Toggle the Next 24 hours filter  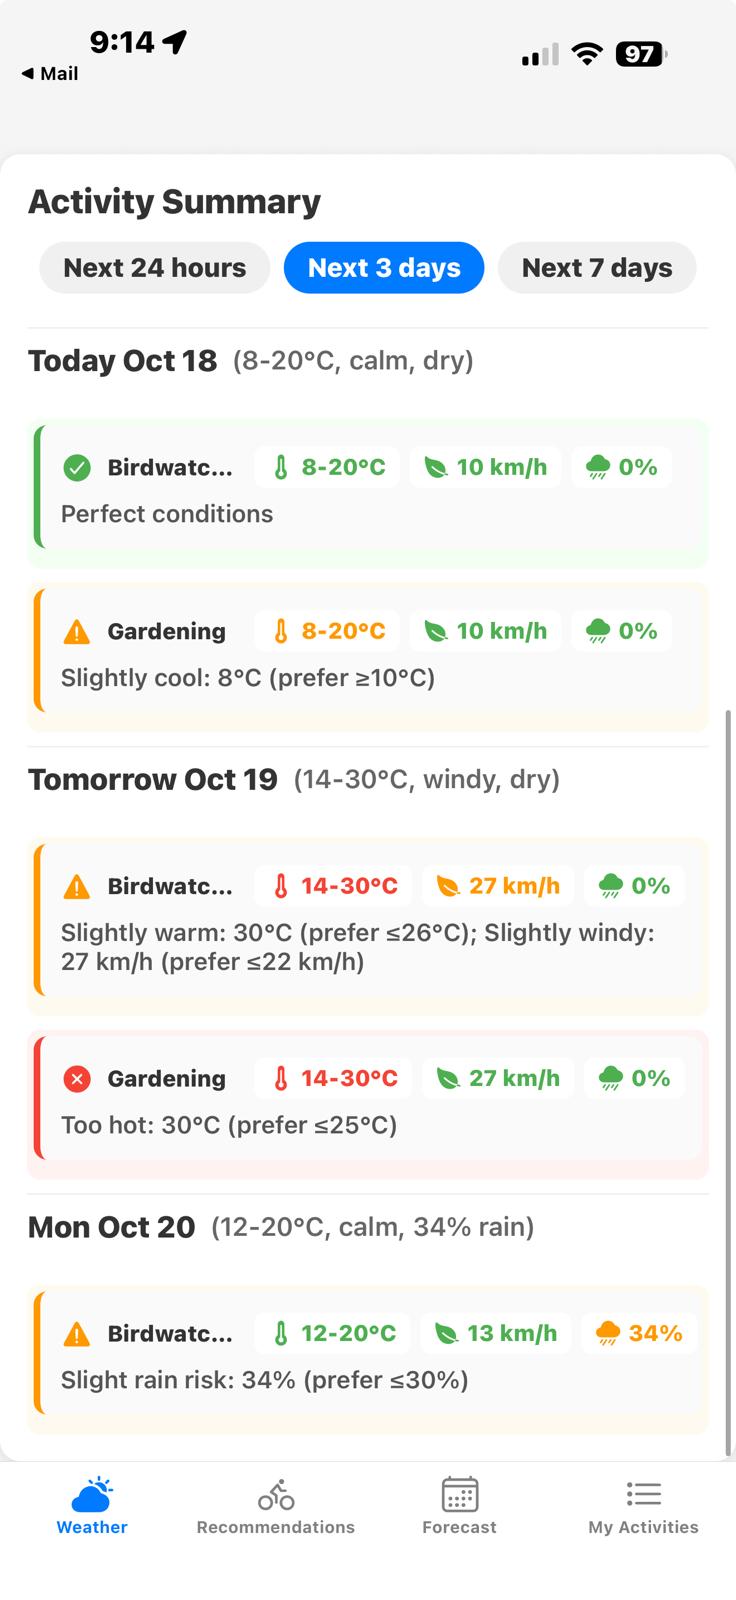(154, 267)
